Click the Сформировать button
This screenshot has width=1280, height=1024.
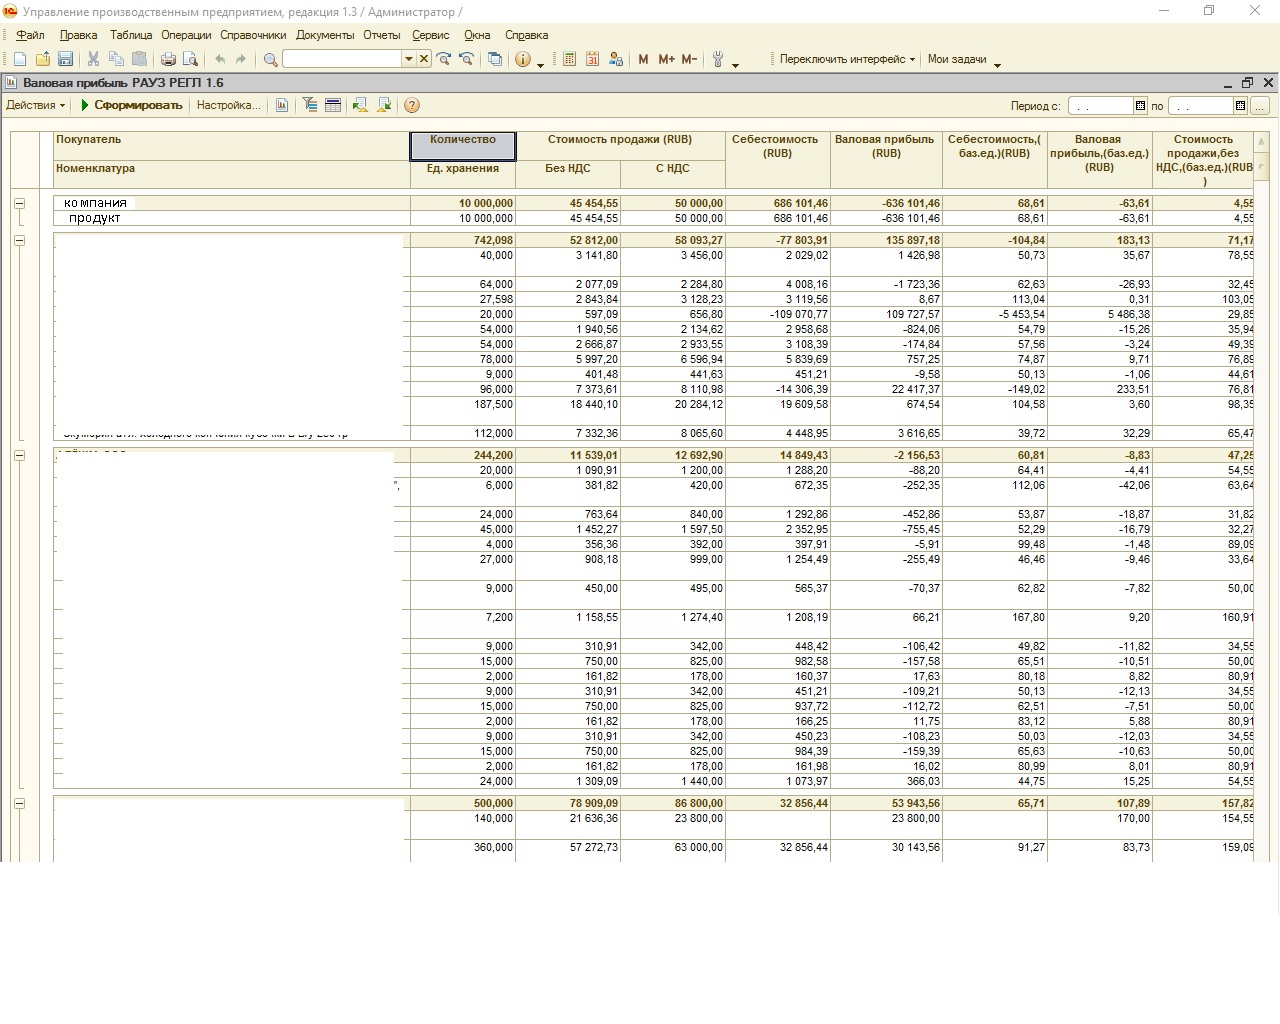pyautogui.click(x=131, y=105)
